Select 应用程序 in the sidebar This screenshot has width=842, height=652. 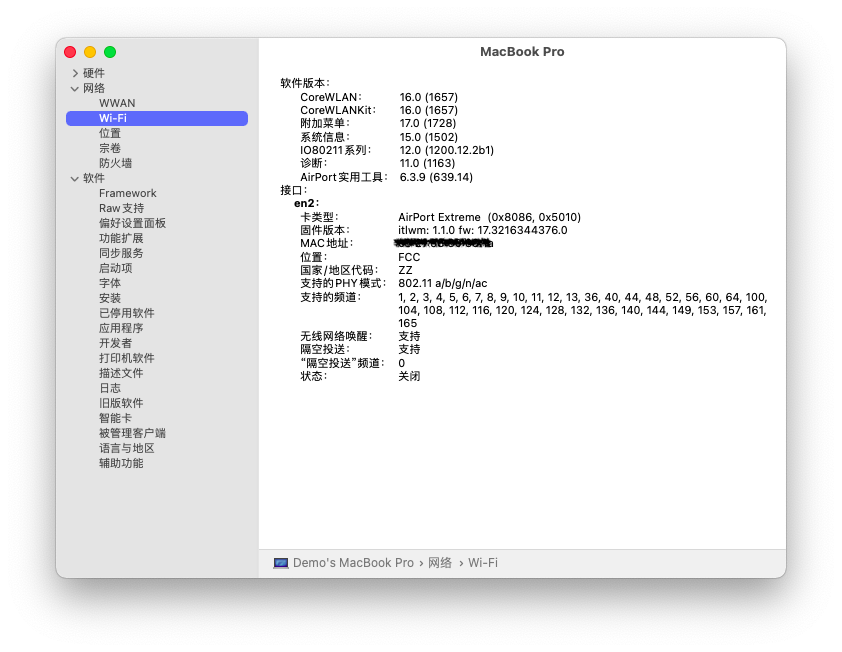(121, 328)
